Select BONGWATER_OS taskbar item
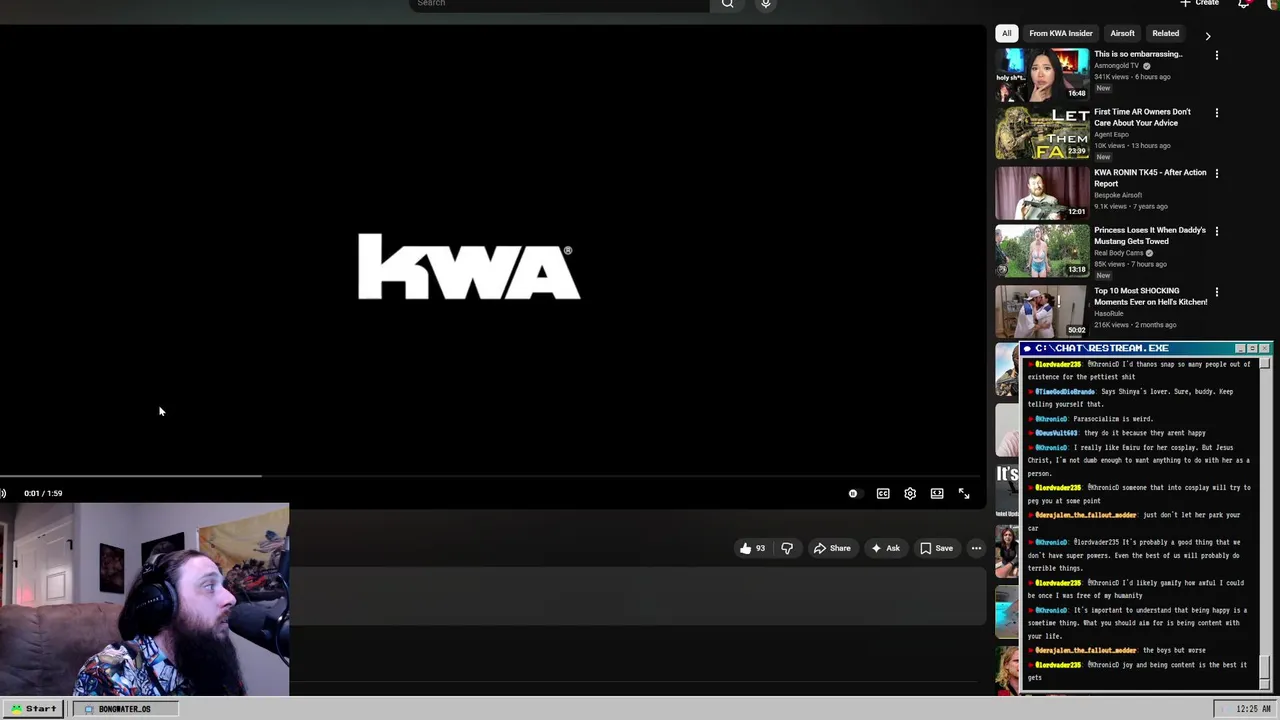Viewport: 1280px width, 720px height. 124,709
